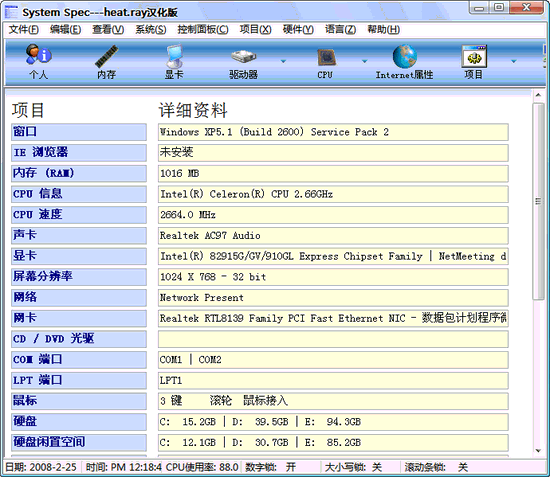Click the empty CD / DVD drive field
The height and width of the screenshot is (477, 550).
coord(333,339)
